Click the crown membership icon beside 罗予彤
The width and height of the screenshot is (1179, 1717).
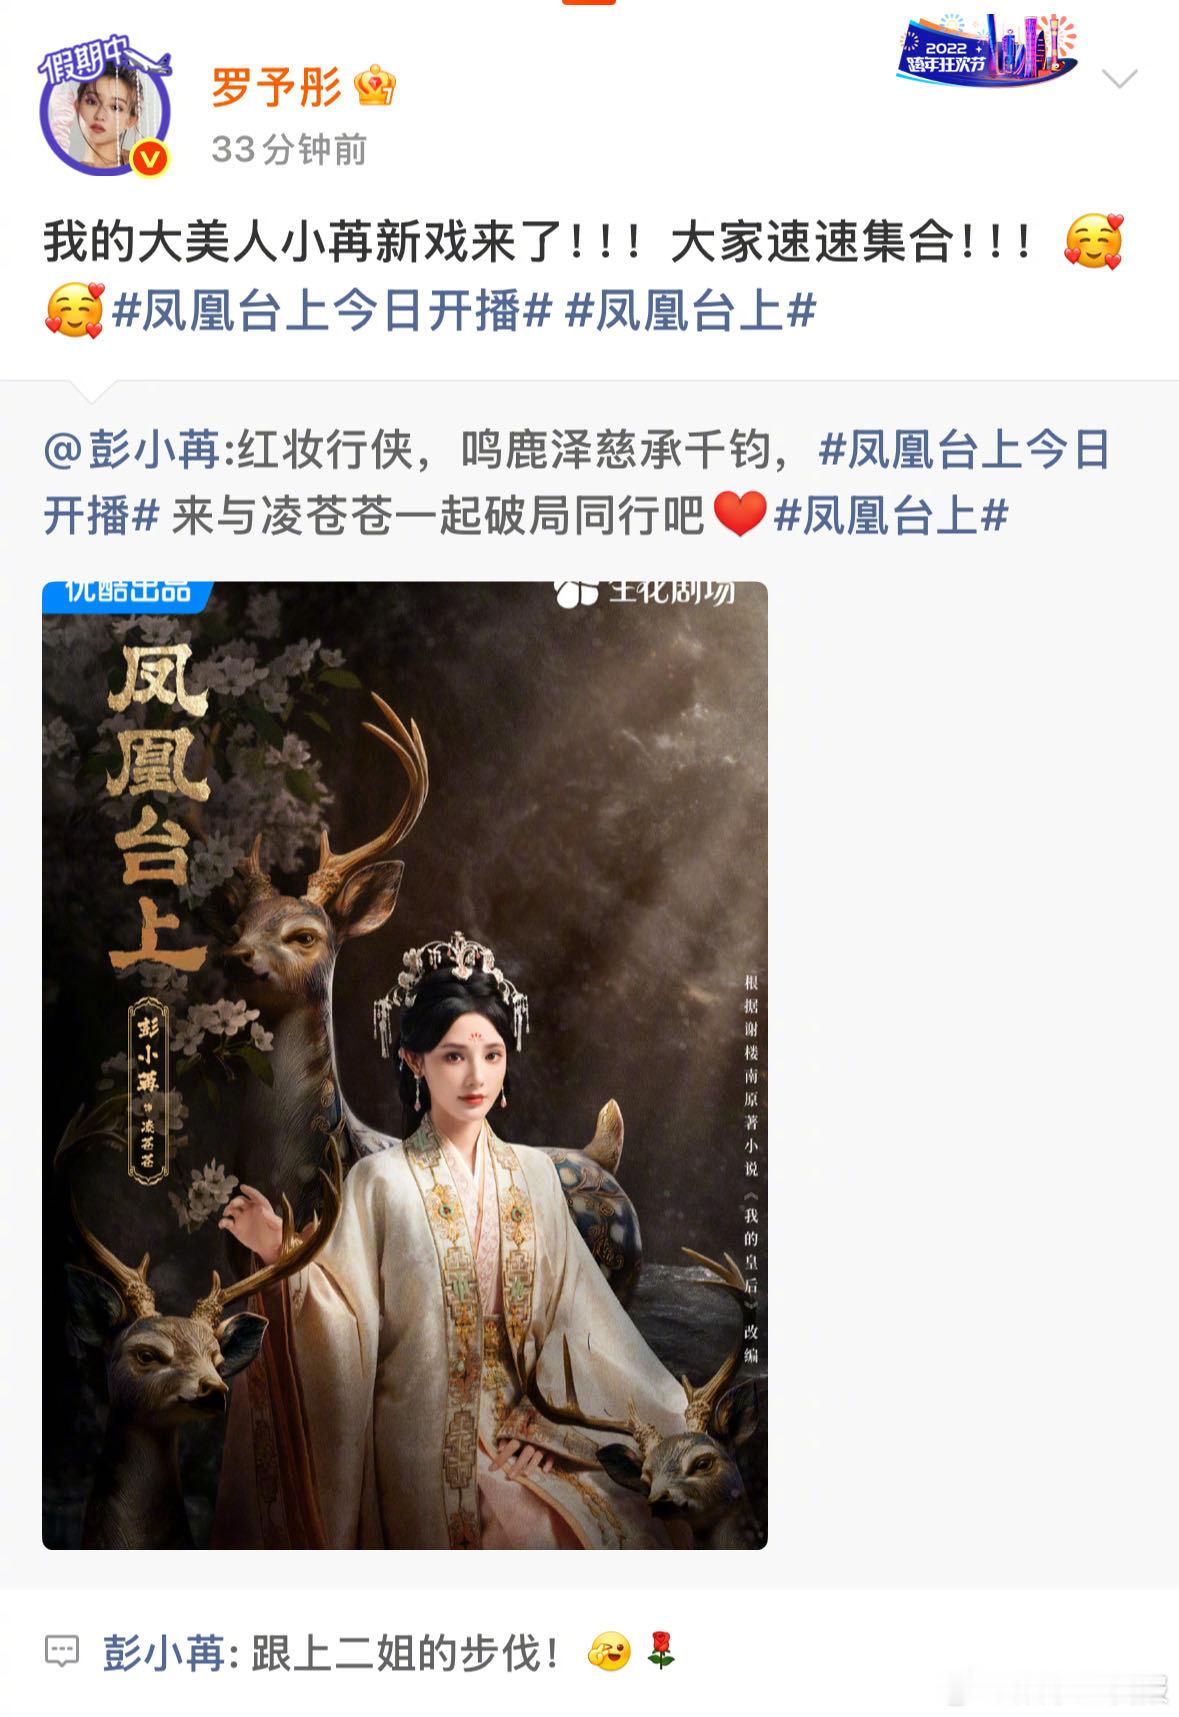point(375,87)
